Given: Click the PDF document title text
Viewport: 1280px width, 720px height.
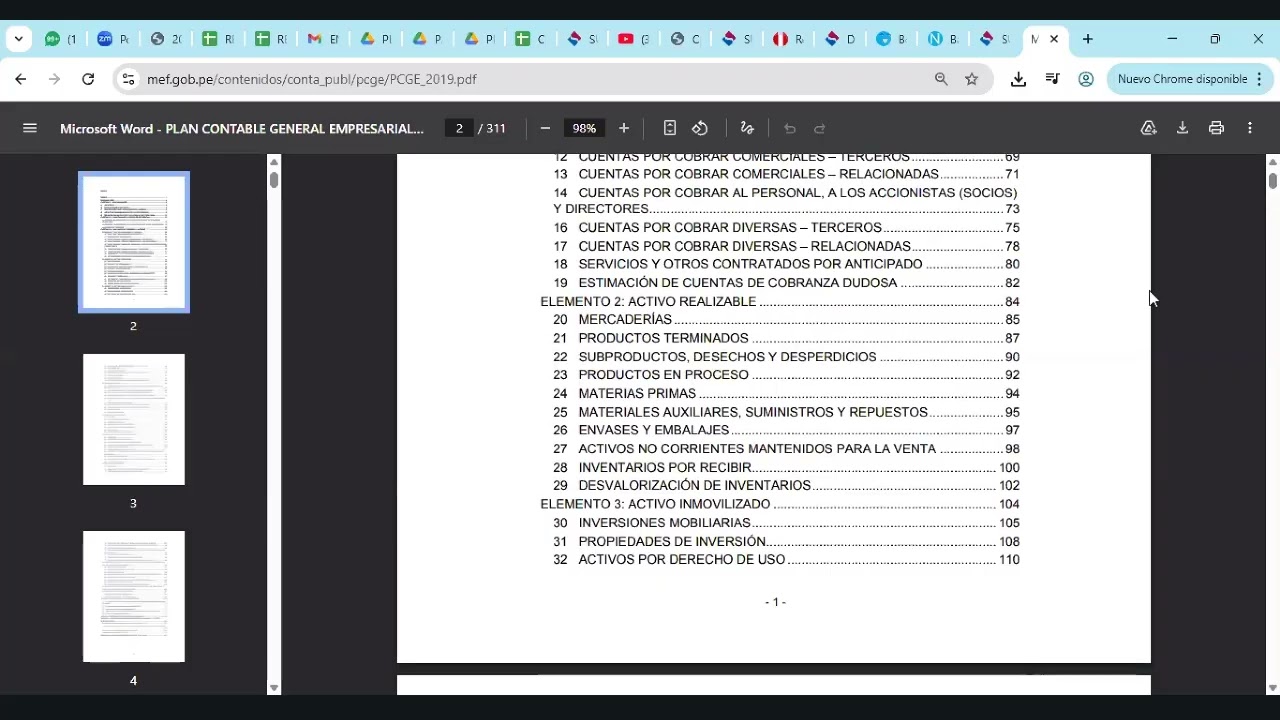Looking at the screenshot, I should 242,128.
